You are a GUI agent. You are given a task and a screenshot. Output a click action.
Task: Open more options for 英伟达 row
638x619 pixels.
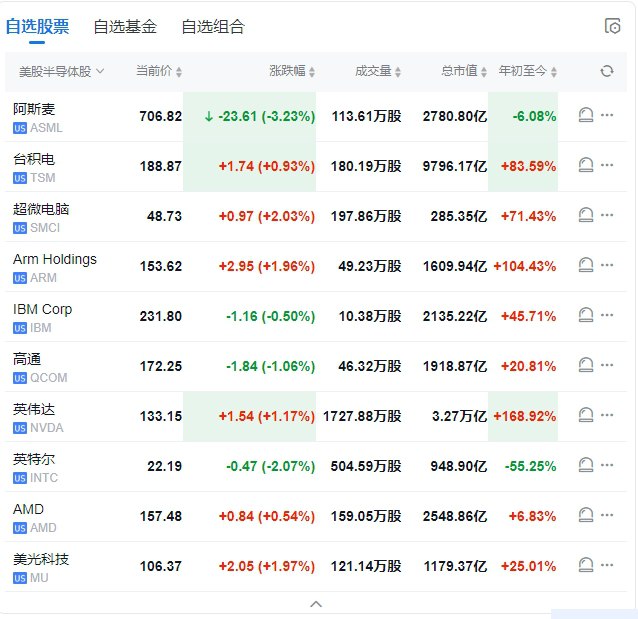[607, 416]
